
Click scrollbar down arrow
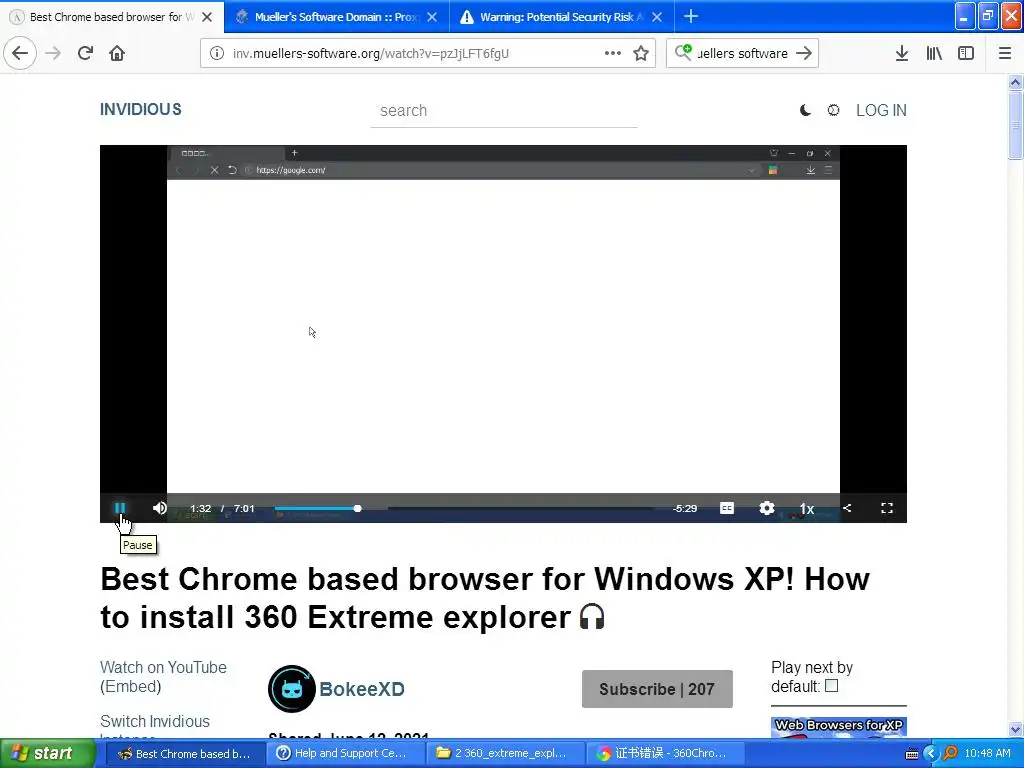click(x=1015, y=729)
